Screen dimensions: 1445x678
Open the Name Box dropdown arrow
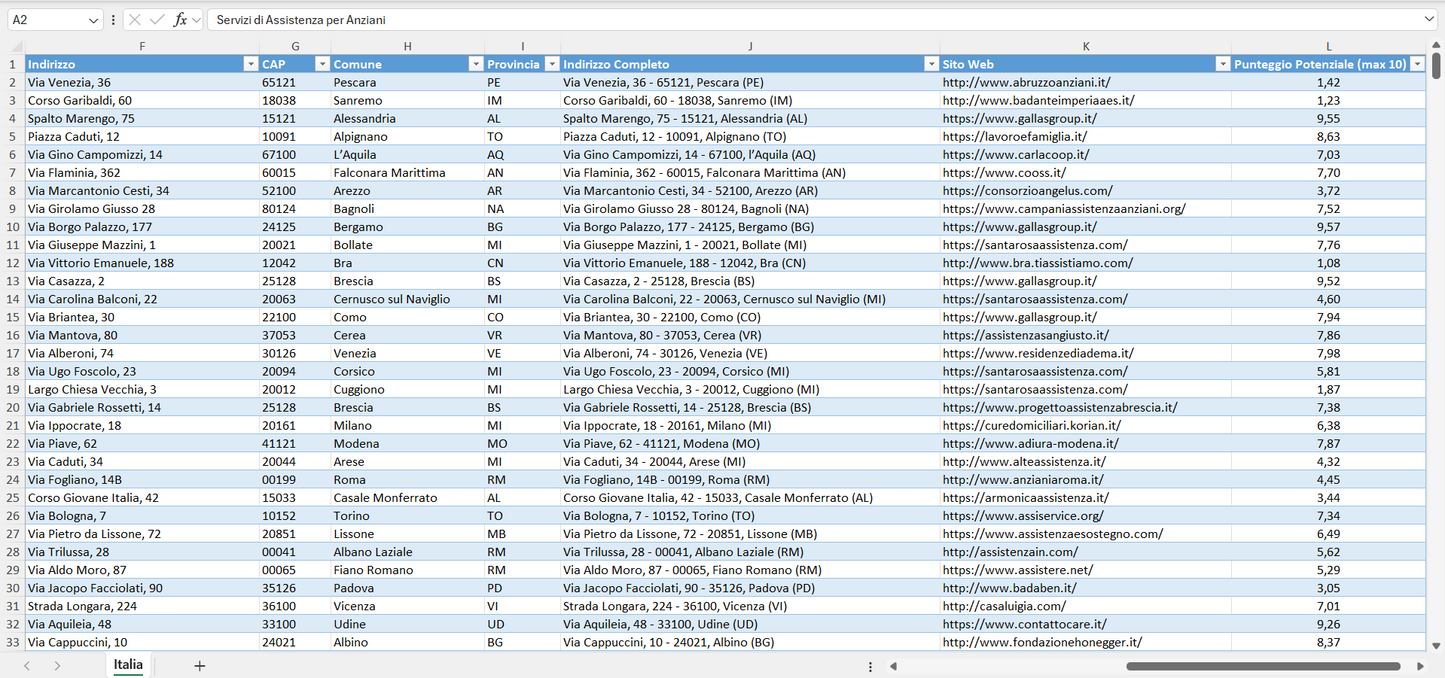click(x=94, y=20)
